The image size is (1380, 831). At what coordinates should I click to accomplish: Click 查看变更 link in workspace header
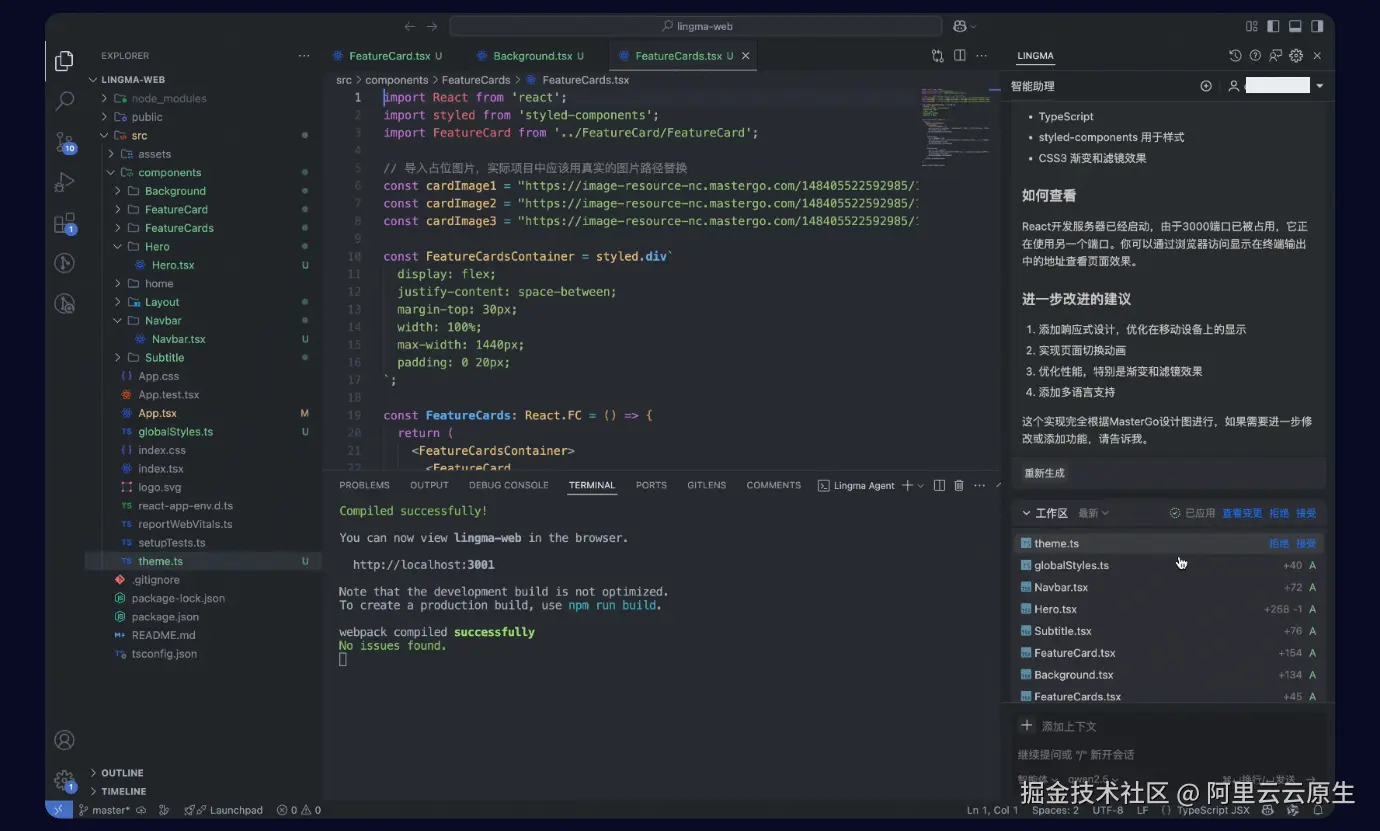click(x=1242, y=513)
